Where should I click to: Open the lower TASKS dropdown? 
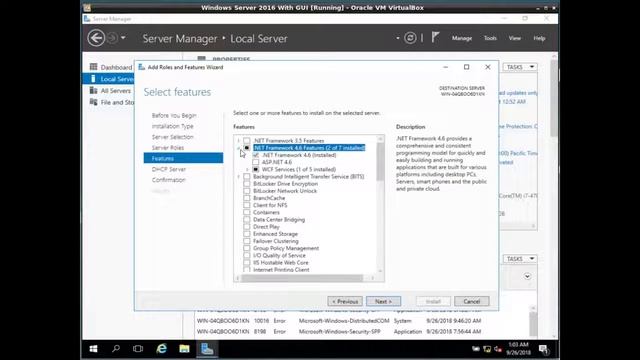point(520,259)
